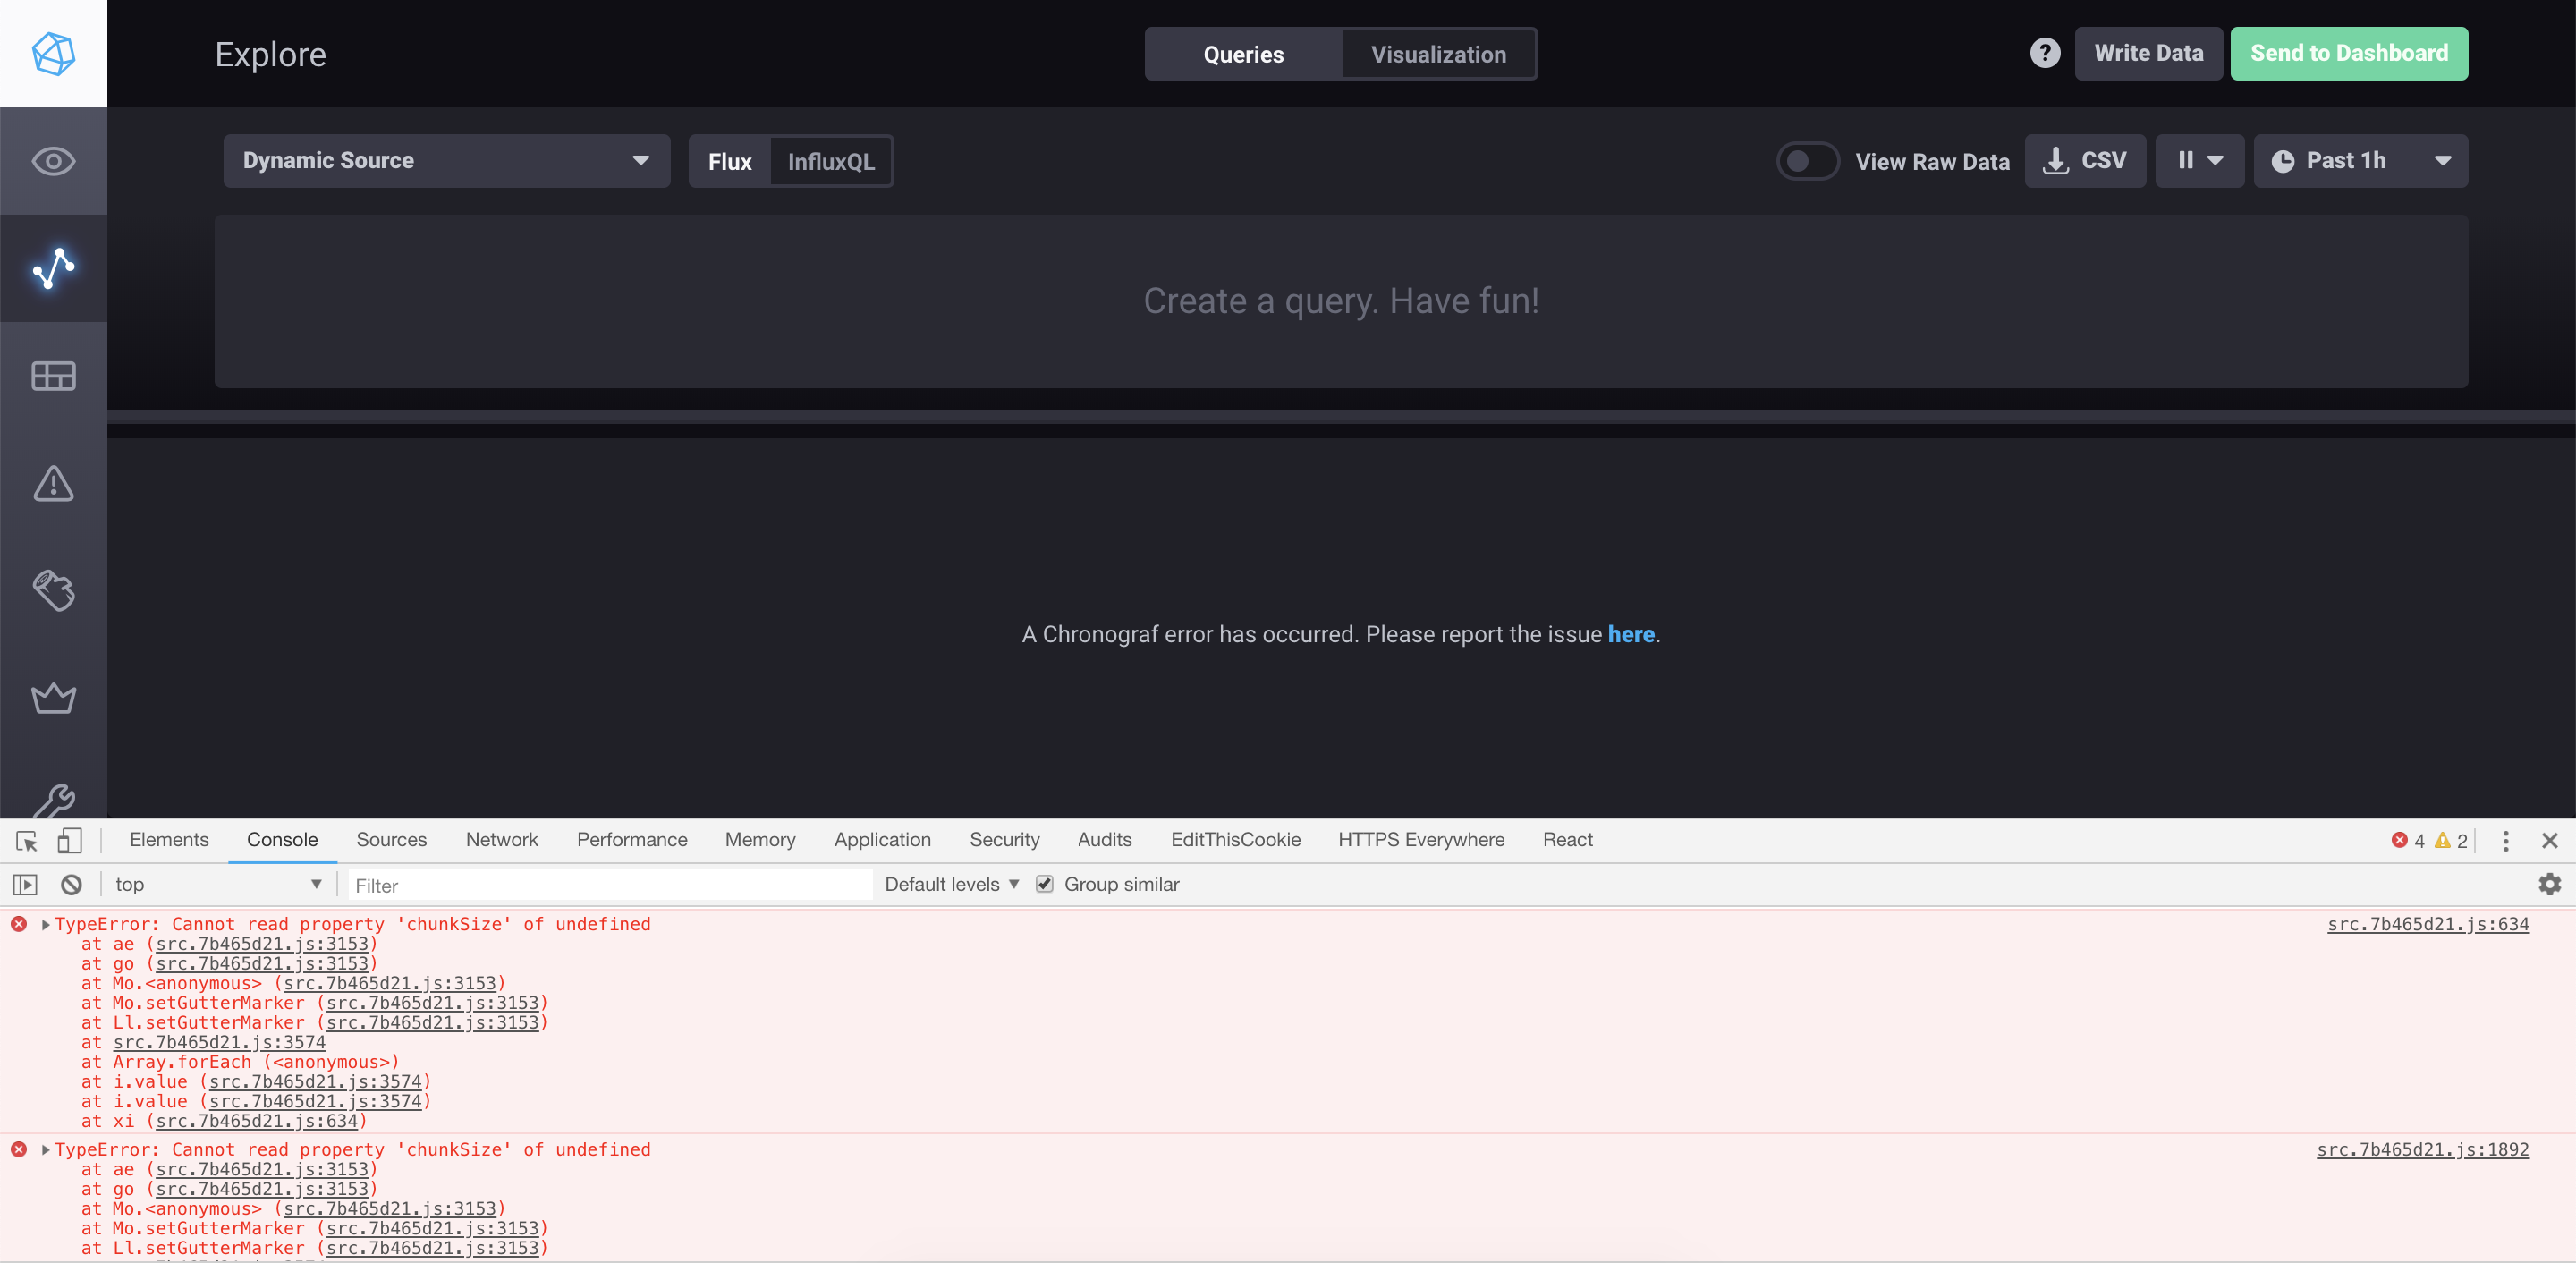This screenshot has width=2576, height=1263.
Task: Select the Admin crown icon in sidebar
Action: 53,698
